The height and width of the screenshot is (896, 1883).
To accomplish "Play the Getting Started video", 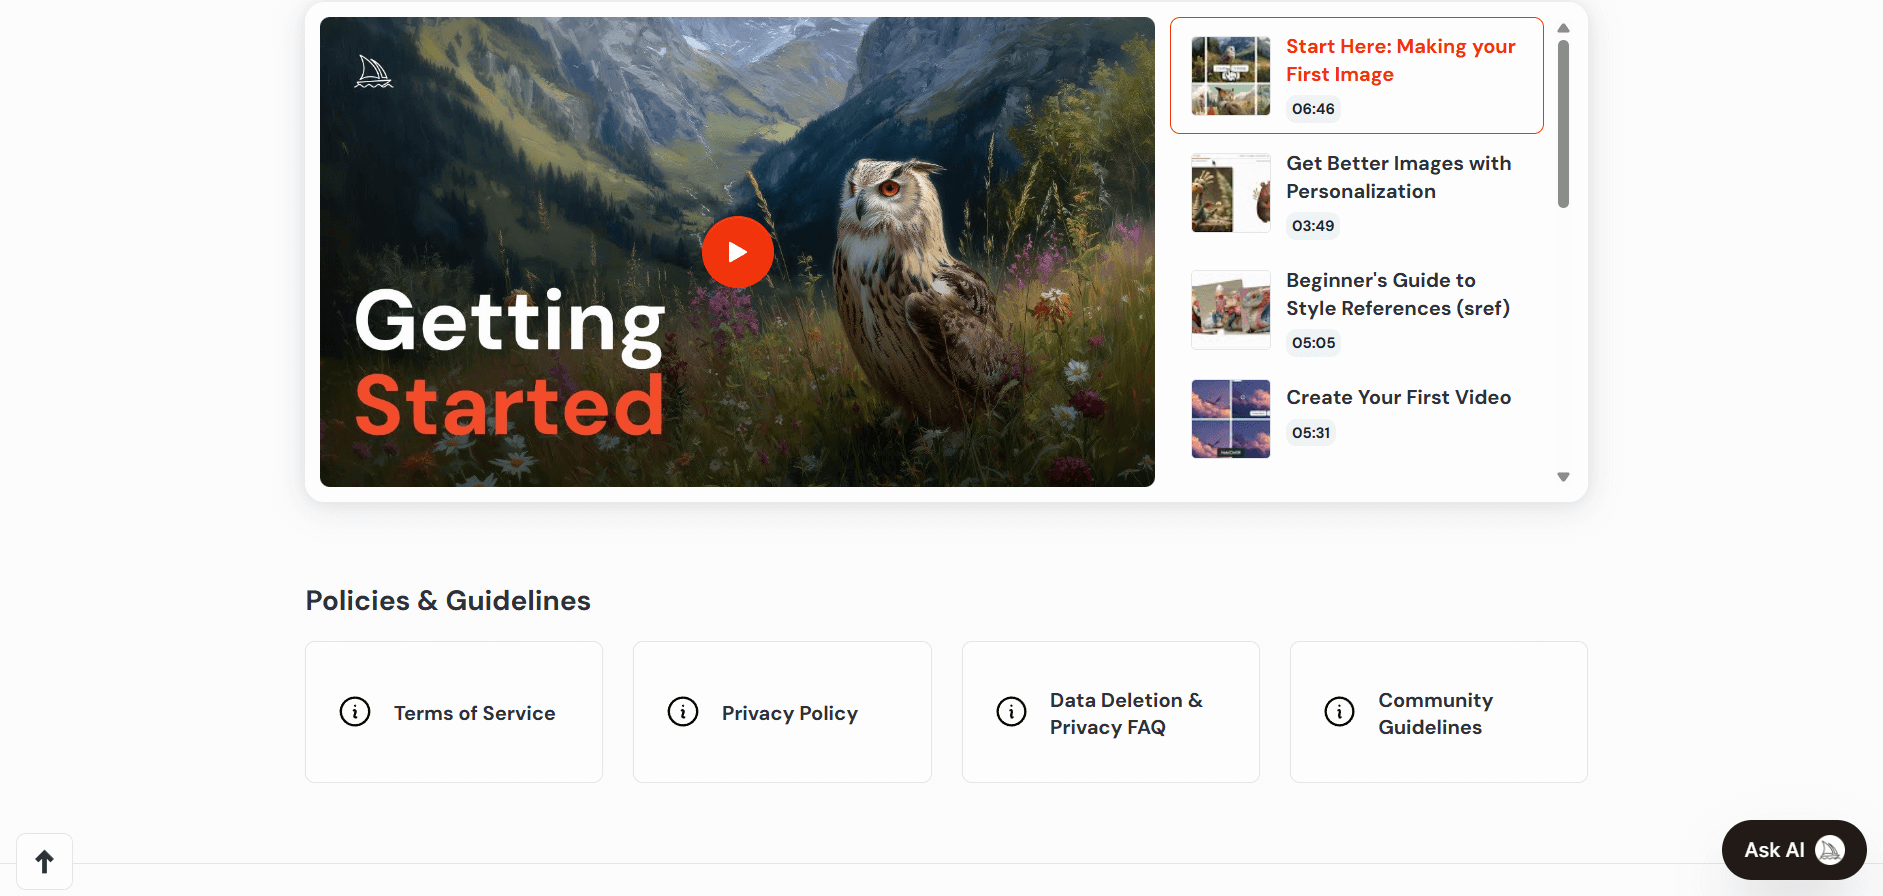I will (x=737, y=252).
